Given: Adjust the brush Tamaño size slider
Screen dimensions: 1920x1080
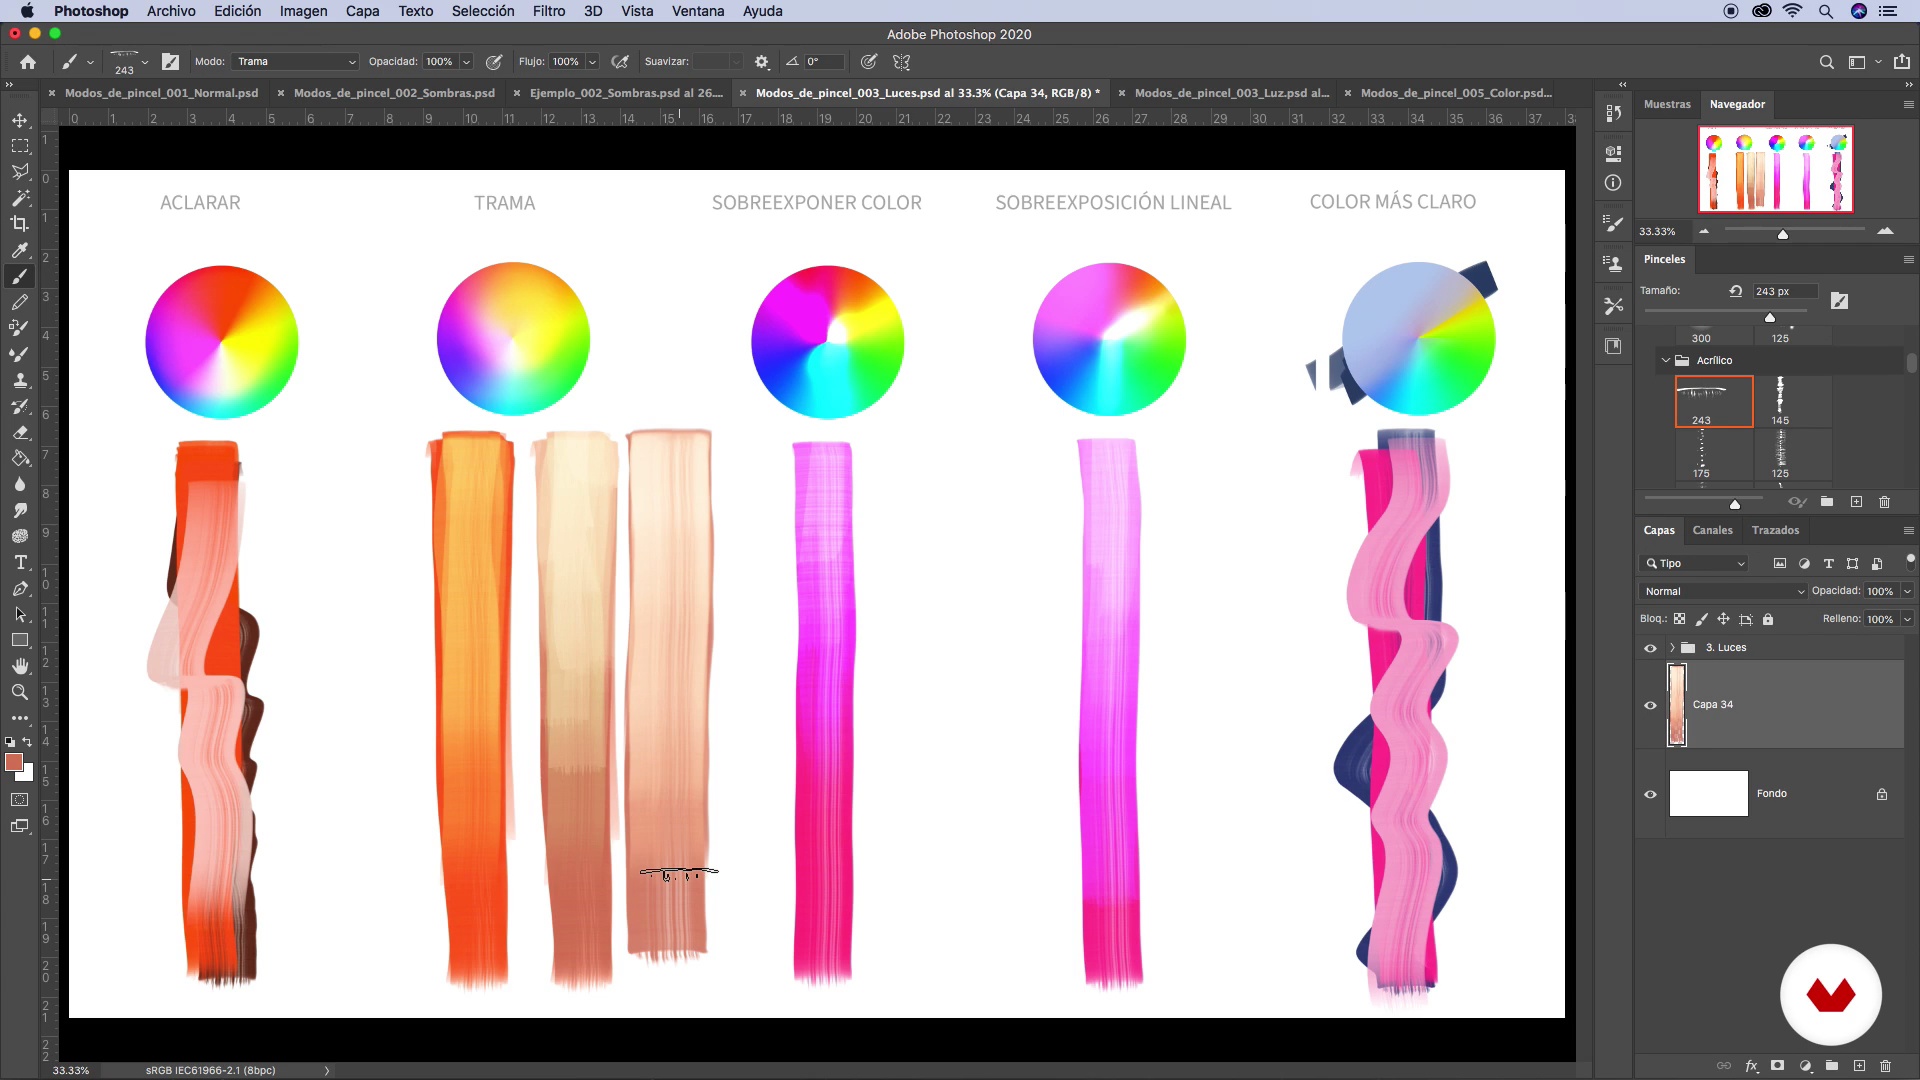Looking at the screenshot, I should pyautogui.click(x=1770, y=317).
